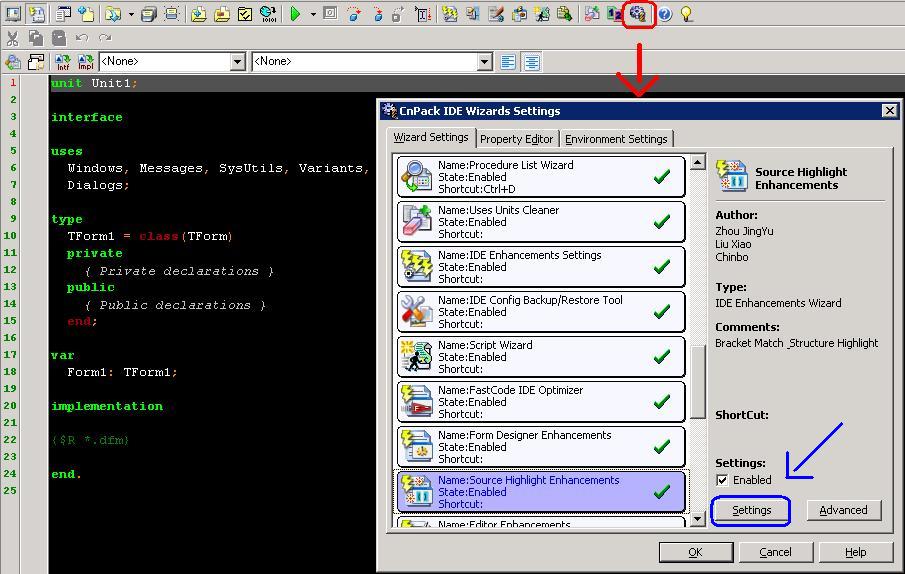
Task: Click the Copy icon in edit toolbar
Action: point(36,38)
